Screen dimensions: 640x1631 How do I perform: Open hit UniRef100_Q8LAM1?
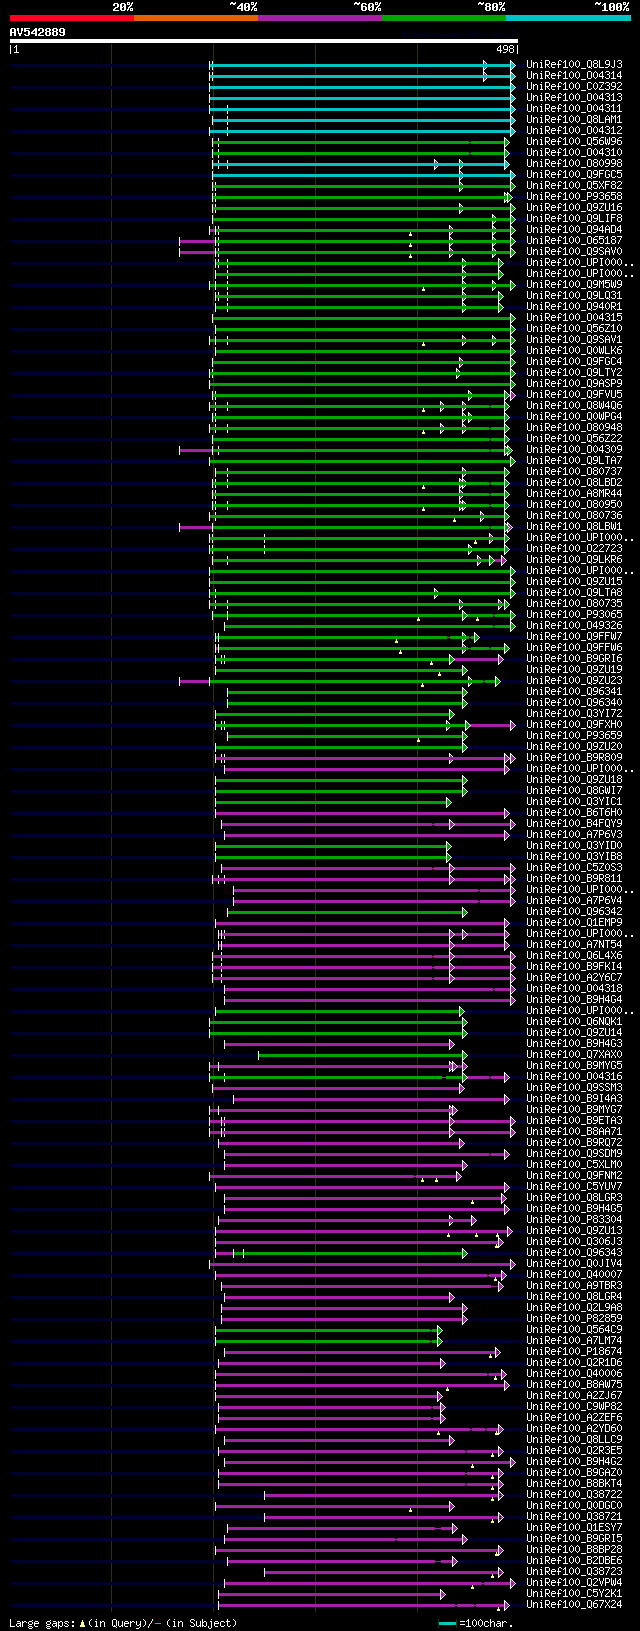pos(574,119)
